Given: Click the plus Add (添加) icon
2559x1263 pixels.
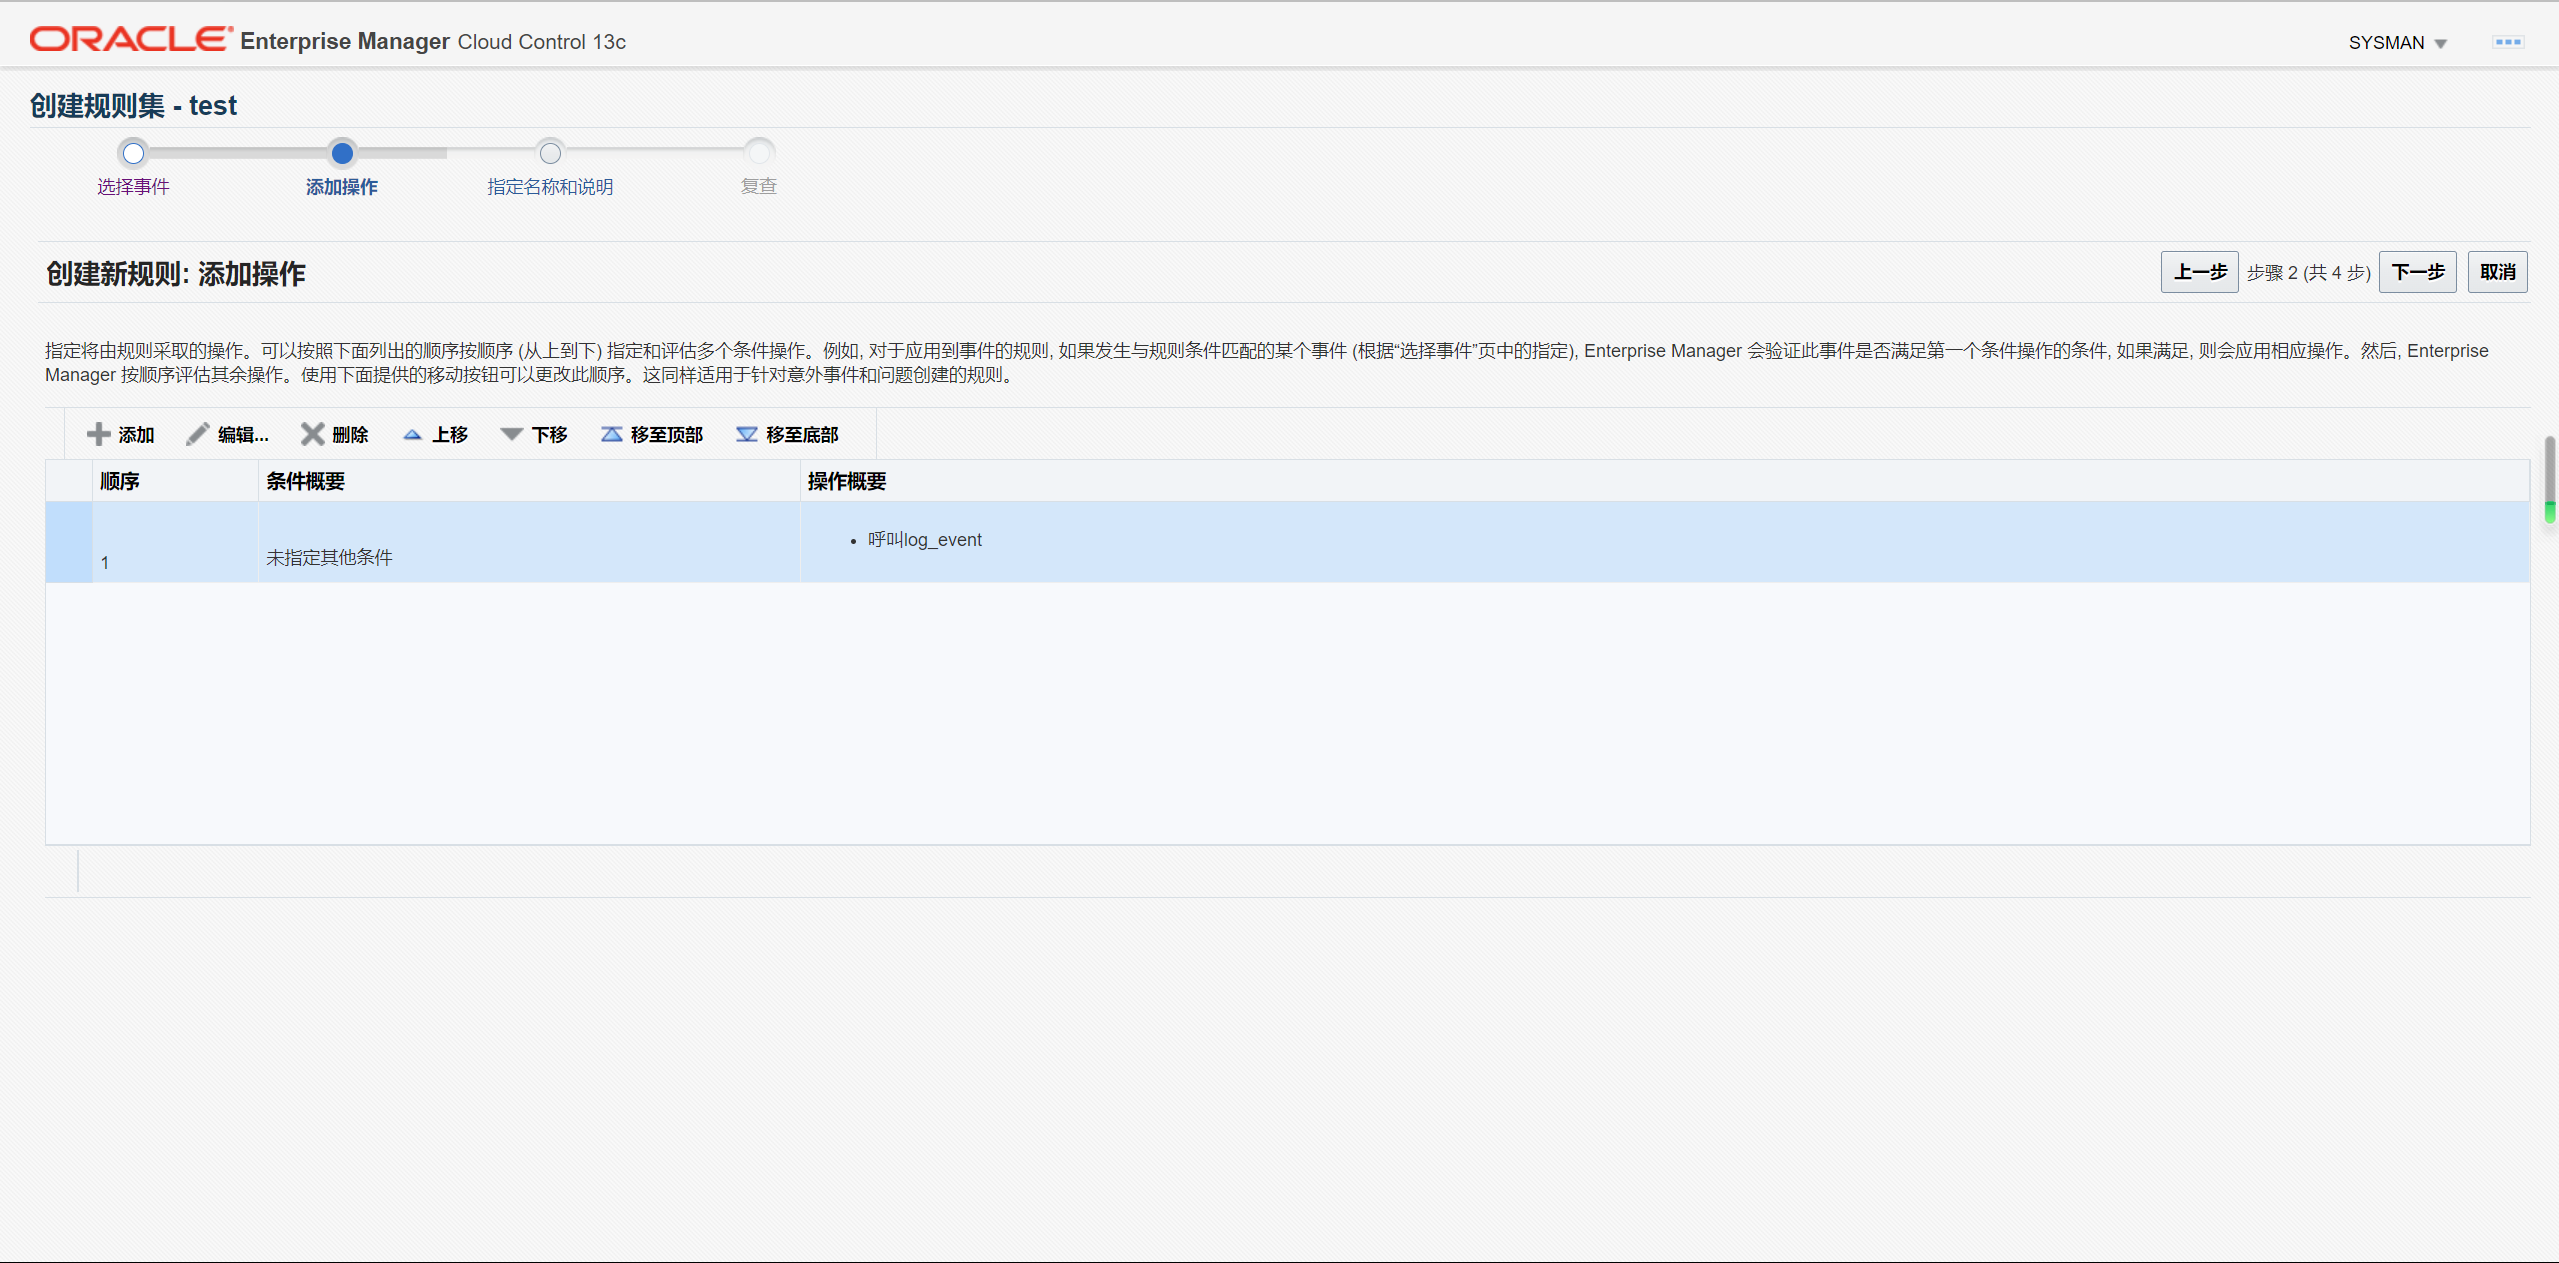Looking at the screenshot, I should (98, 434).
